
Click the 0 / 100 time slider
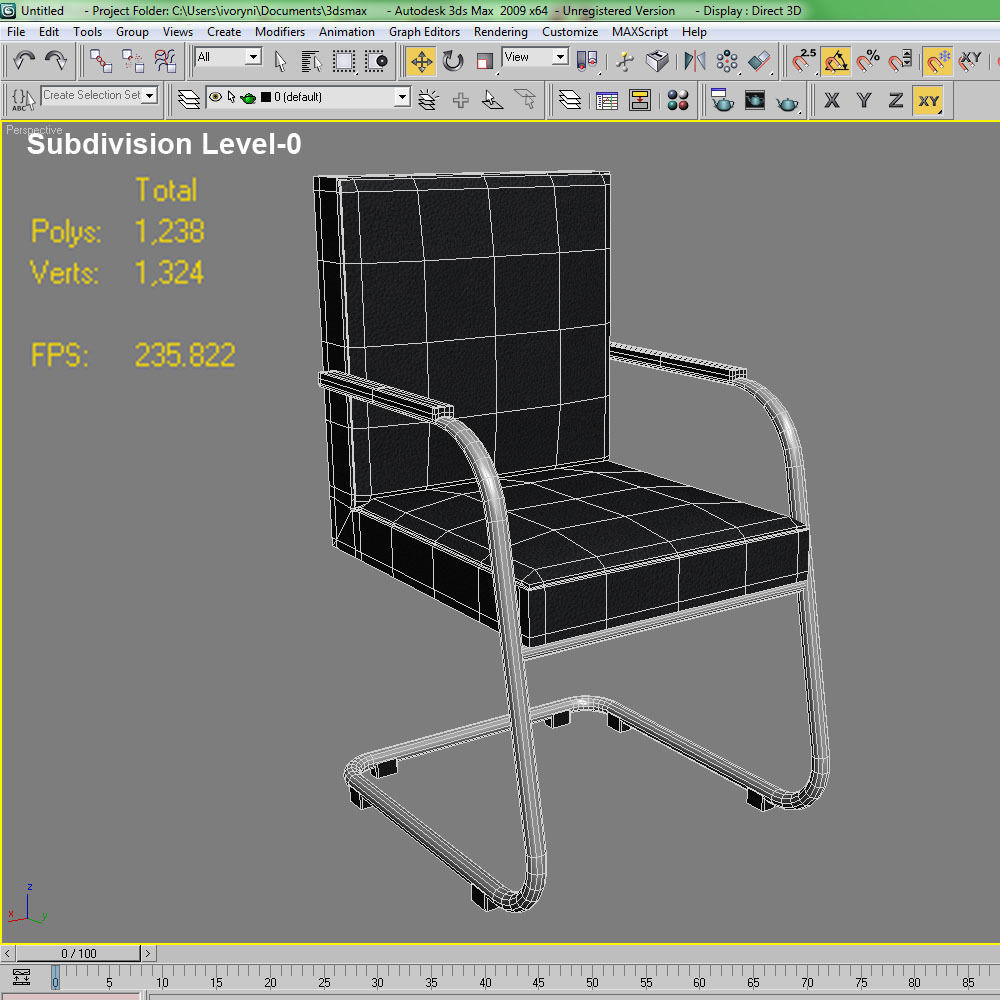coord(78,953)
